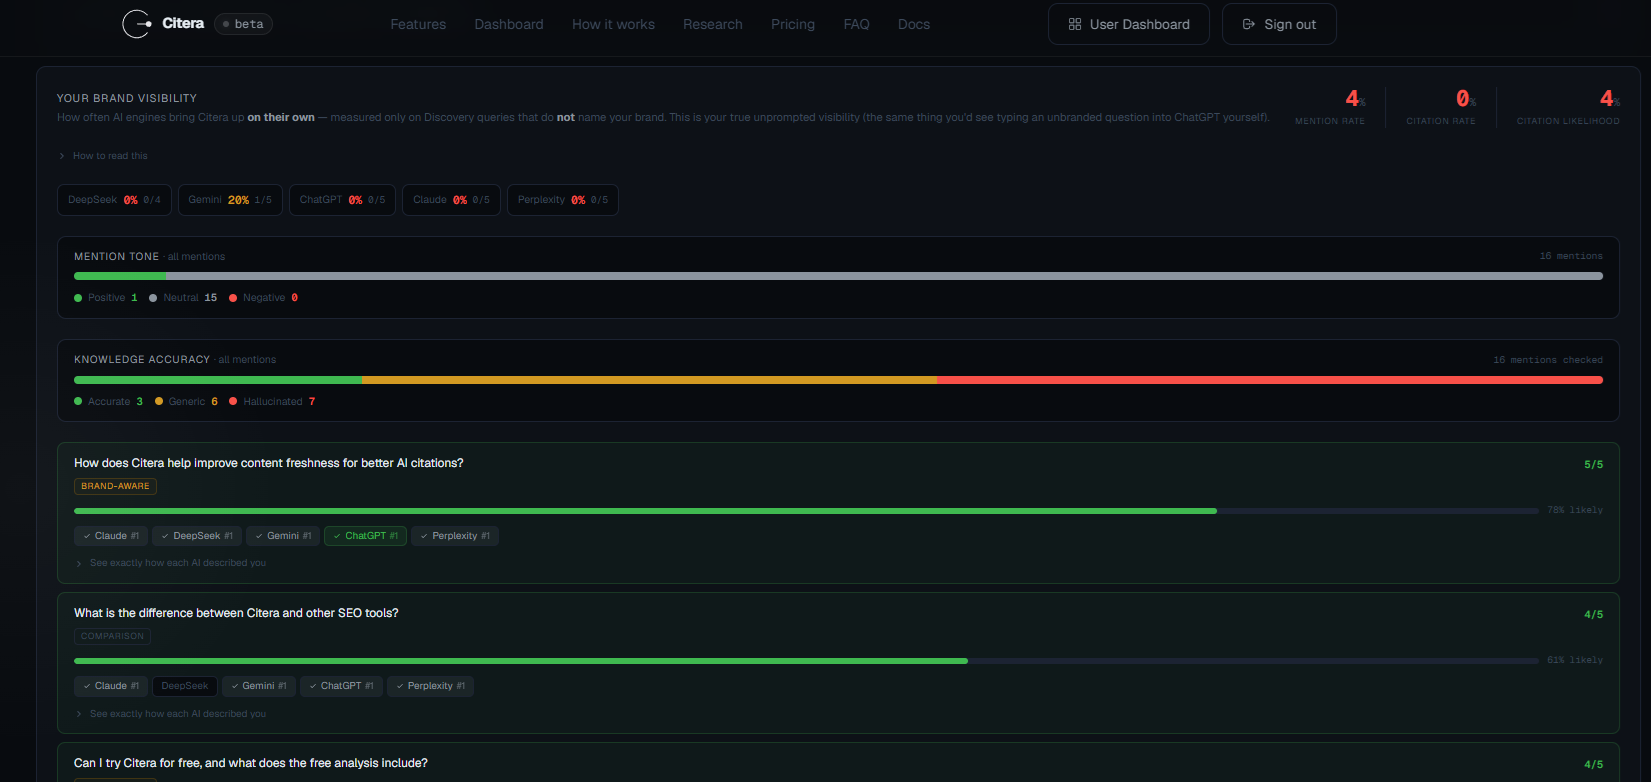Click Claude #1 chip under content freshness question
The height and width of the screenshot is (782, 1651).
pyautogui.click(x=111, y=536)
